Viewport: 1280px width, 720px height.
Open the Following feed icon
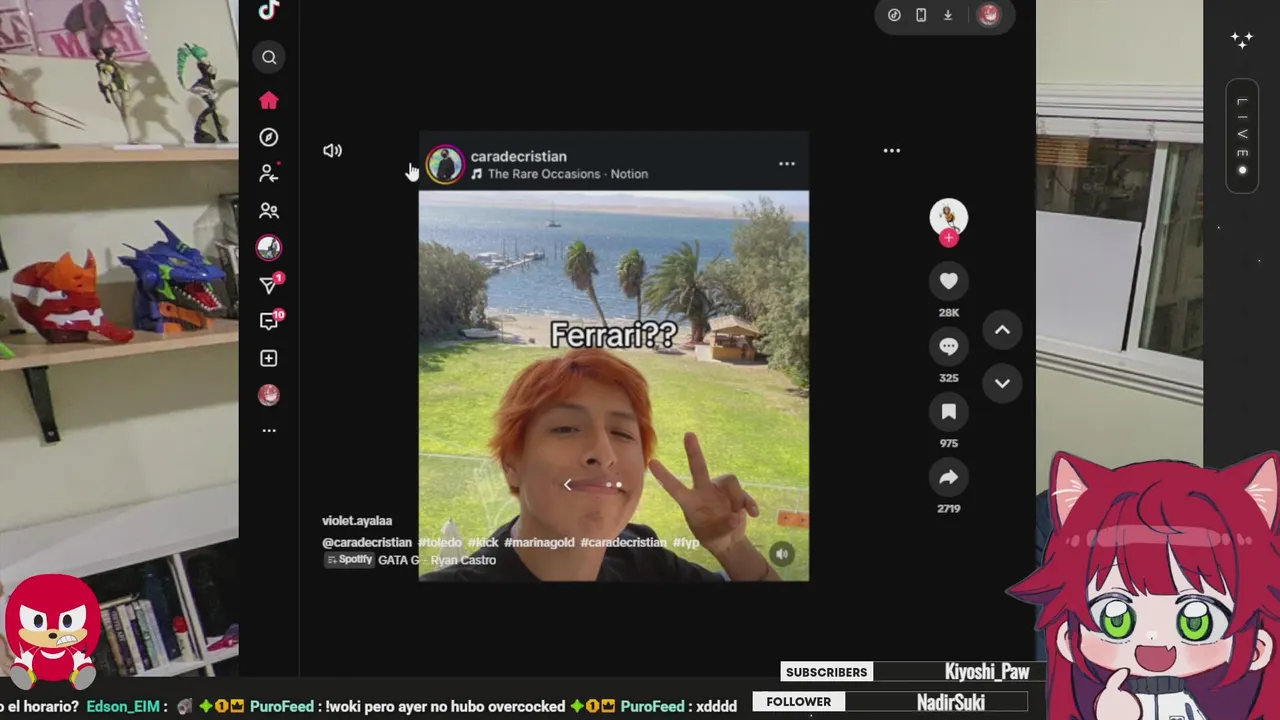pyautogui.click(x=268, y=173)
